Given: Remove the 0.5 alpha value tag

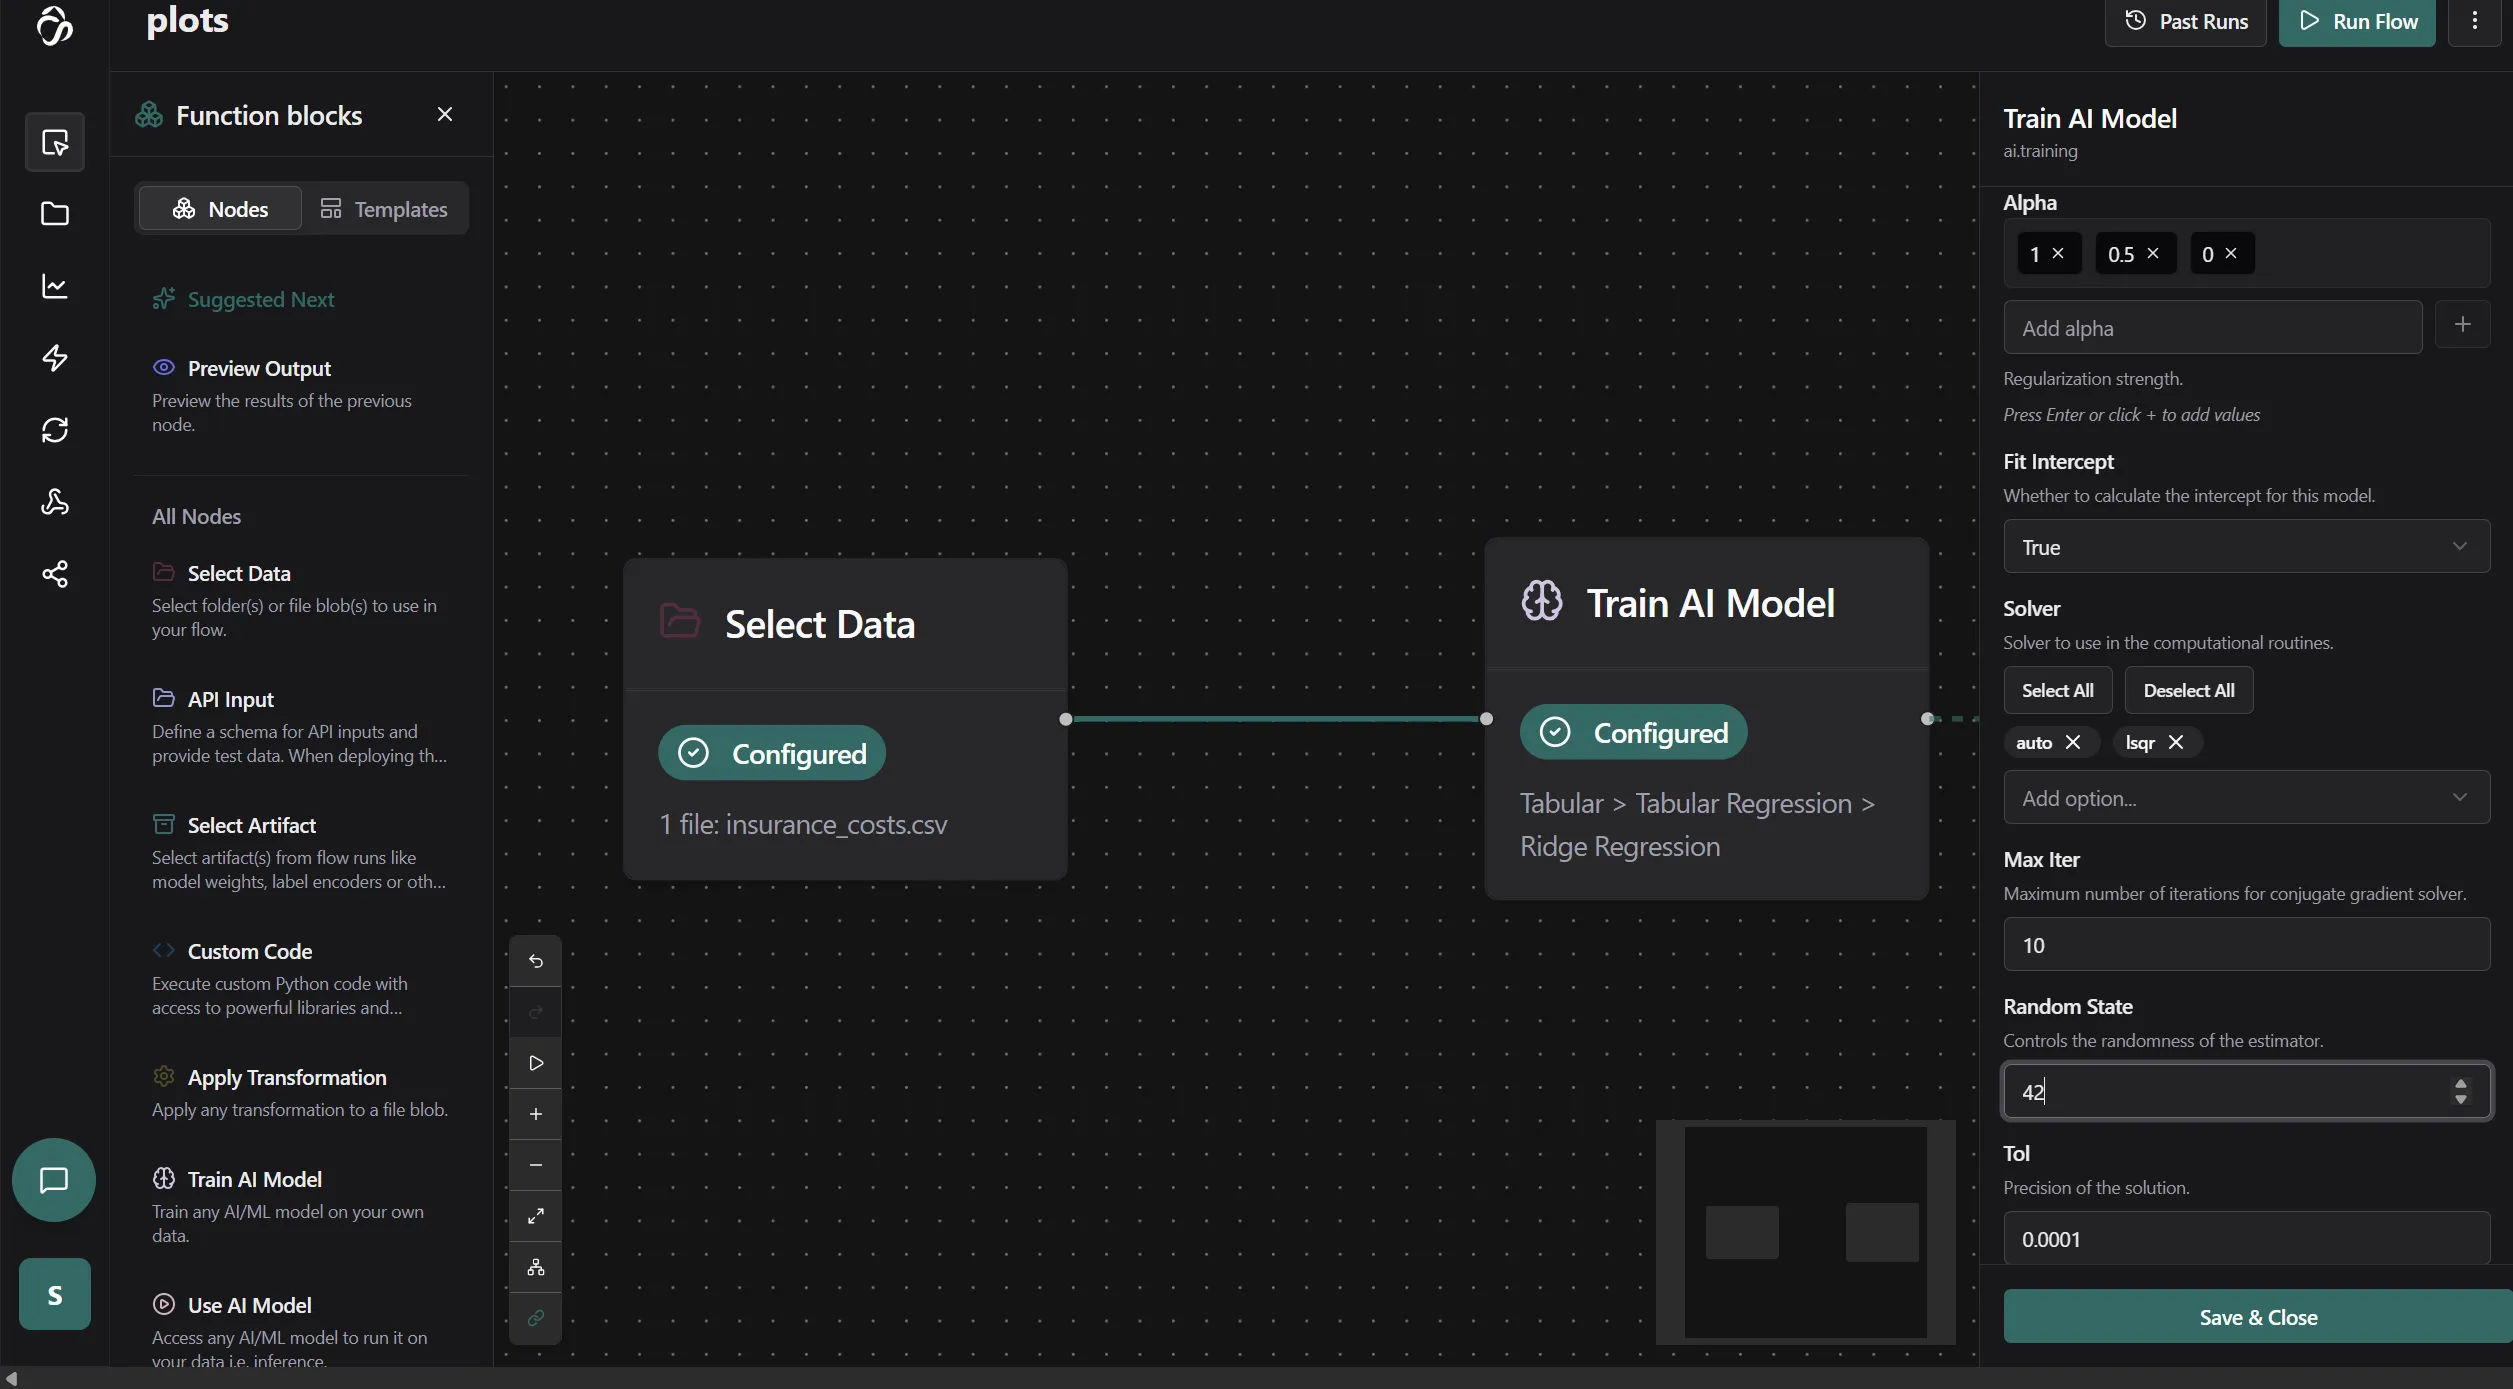Looking at the screenshot, I should 2153,254.
